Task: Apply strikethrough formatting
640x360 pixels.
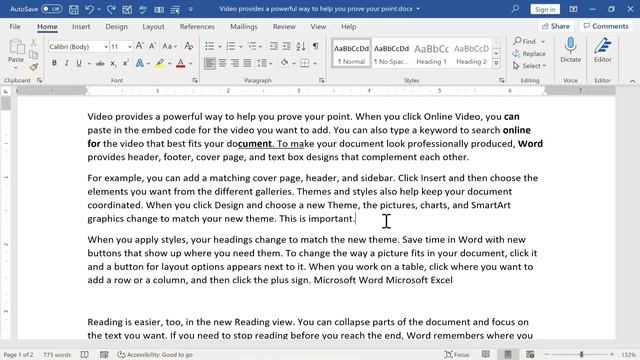Action: click(x=100, y=63)
